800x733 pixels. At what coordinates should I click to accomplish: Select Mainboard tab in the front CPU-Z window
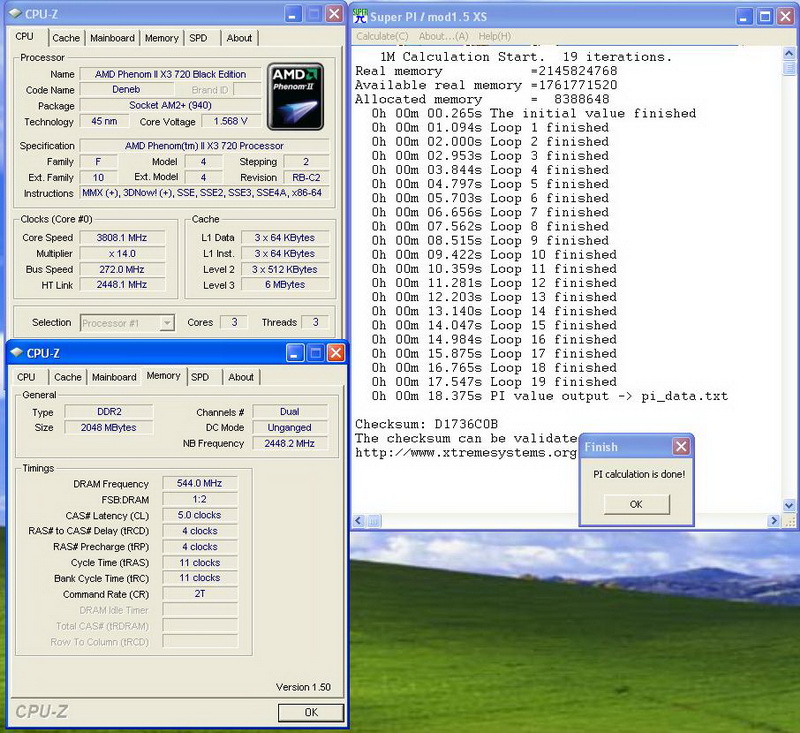pos(114,377)
